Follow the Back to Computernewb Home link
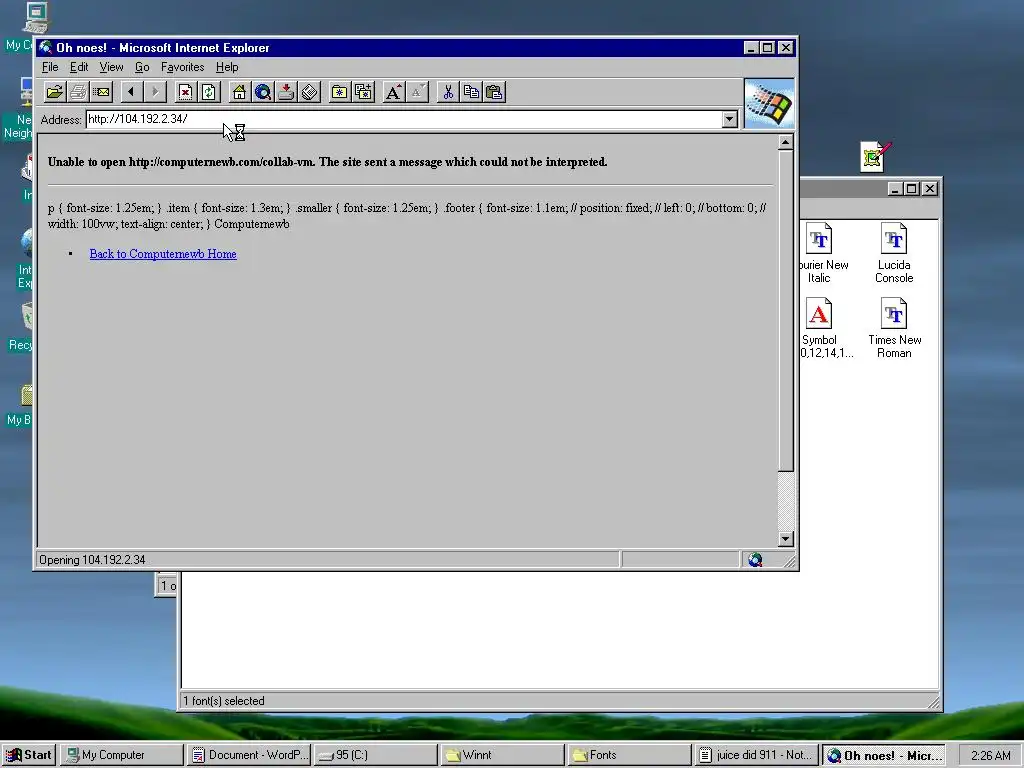Viewport: 1024px width, 768px height. tap(163, 254)
